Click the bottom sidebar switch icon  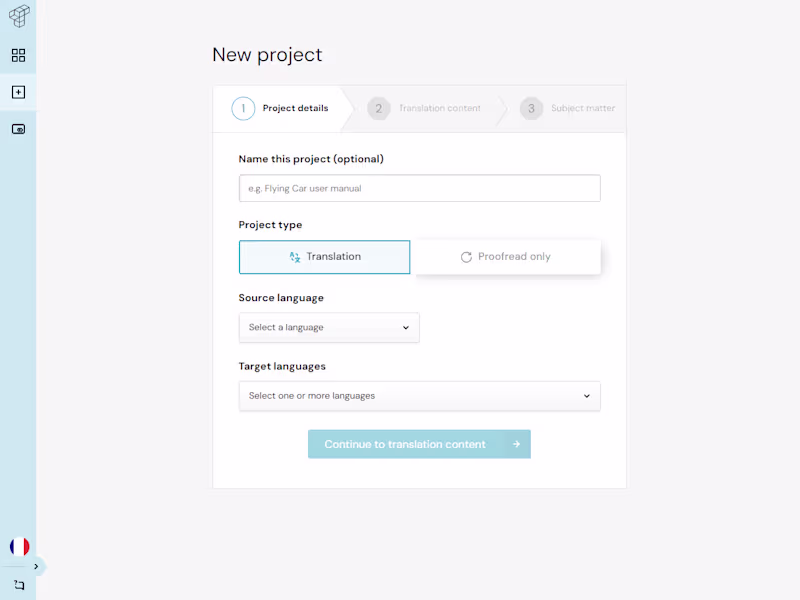pyautogui.click(x=18, y=585)
